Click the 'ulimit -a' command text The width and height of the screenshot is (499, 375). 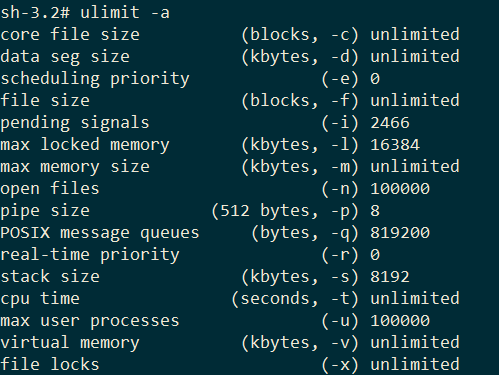pyautogui.click(x=125, y=13)
